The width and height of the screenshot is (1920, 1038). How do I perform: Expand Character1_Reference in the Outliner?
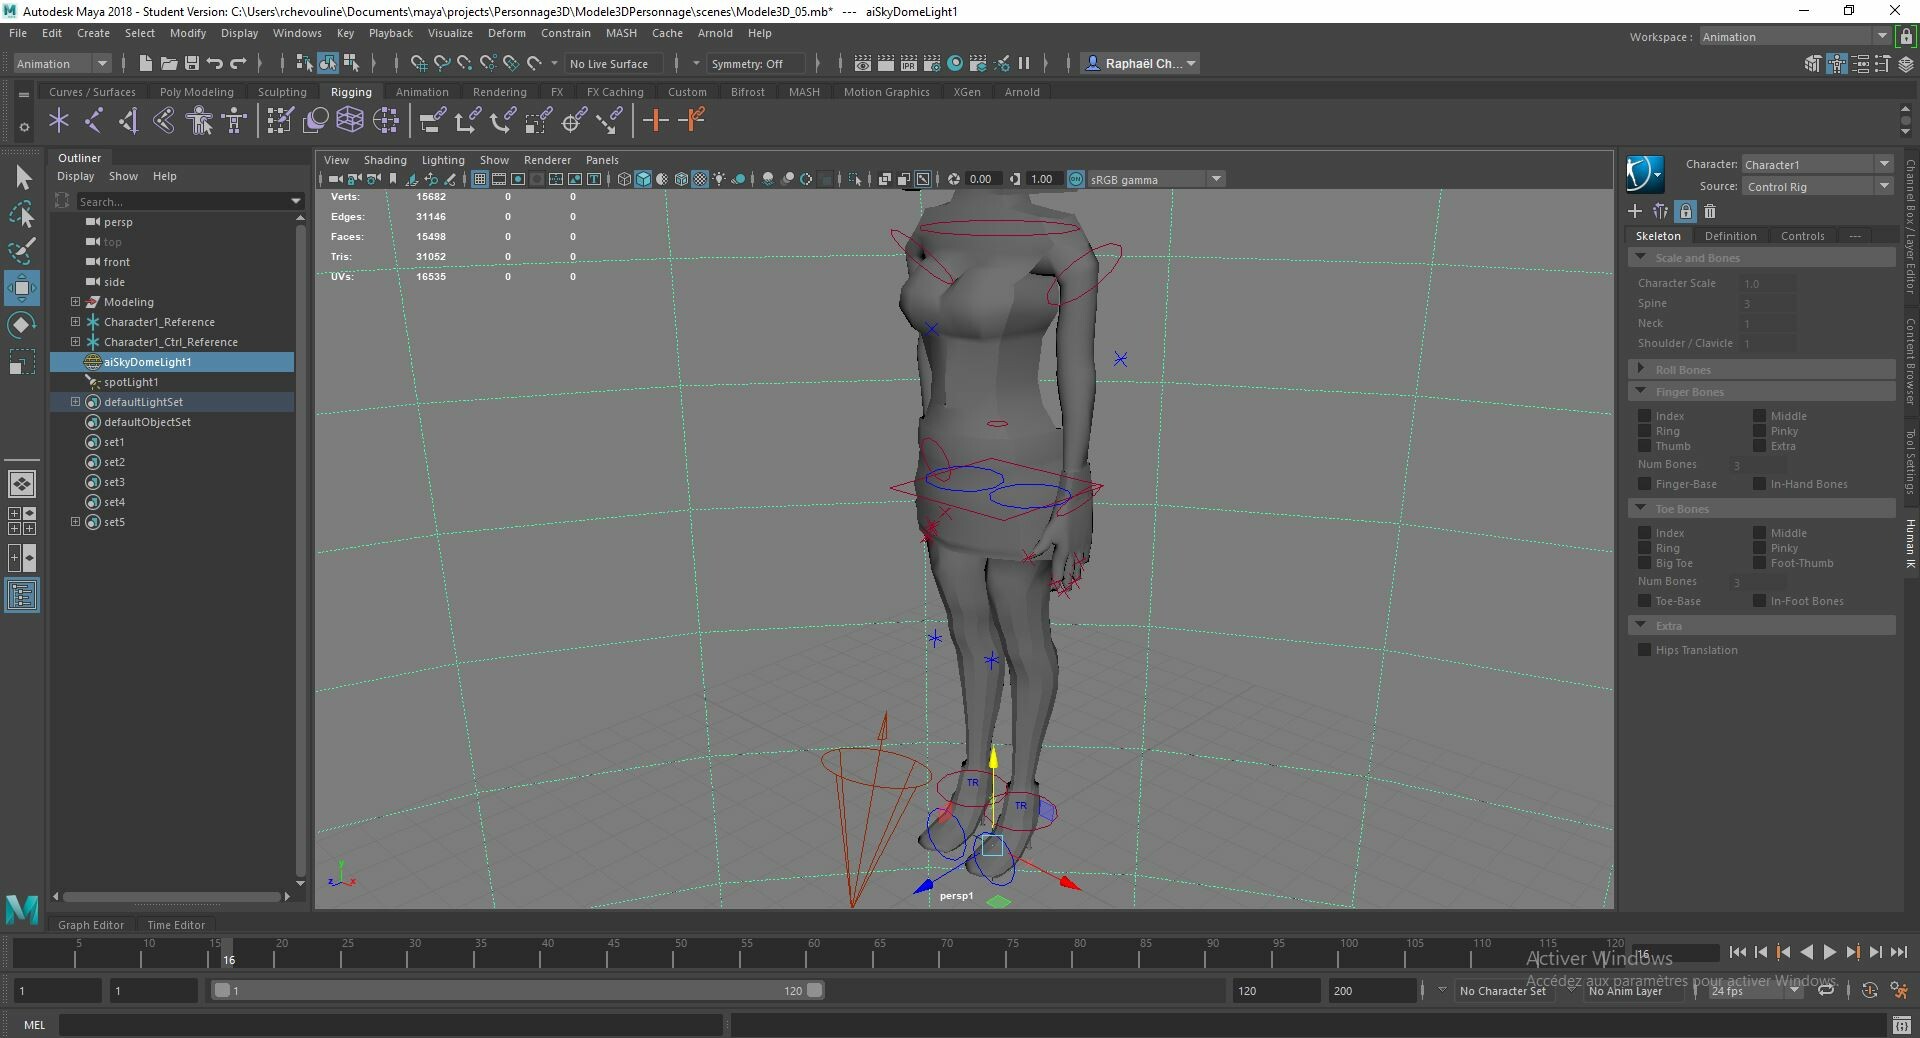74,322
